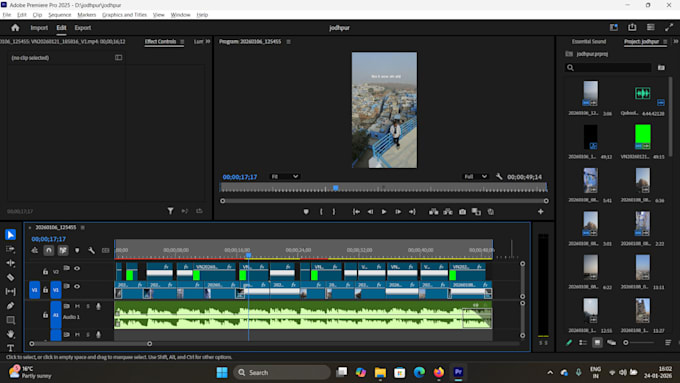
Task: Select the green screen clip thumbnail
Action: pyautogui.click(x=642, y=137)
